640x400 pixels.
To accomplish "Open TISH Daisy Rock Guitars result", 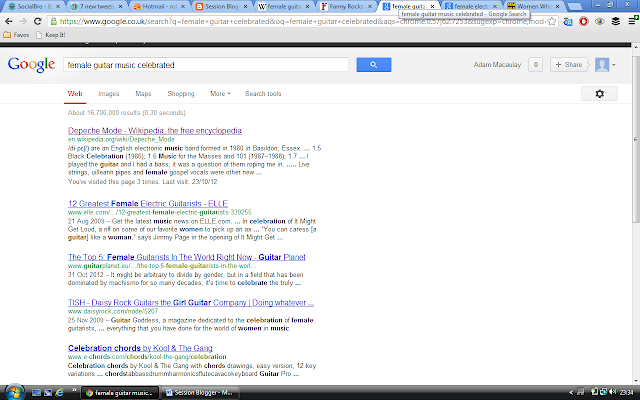I will (x=191, y=302).
